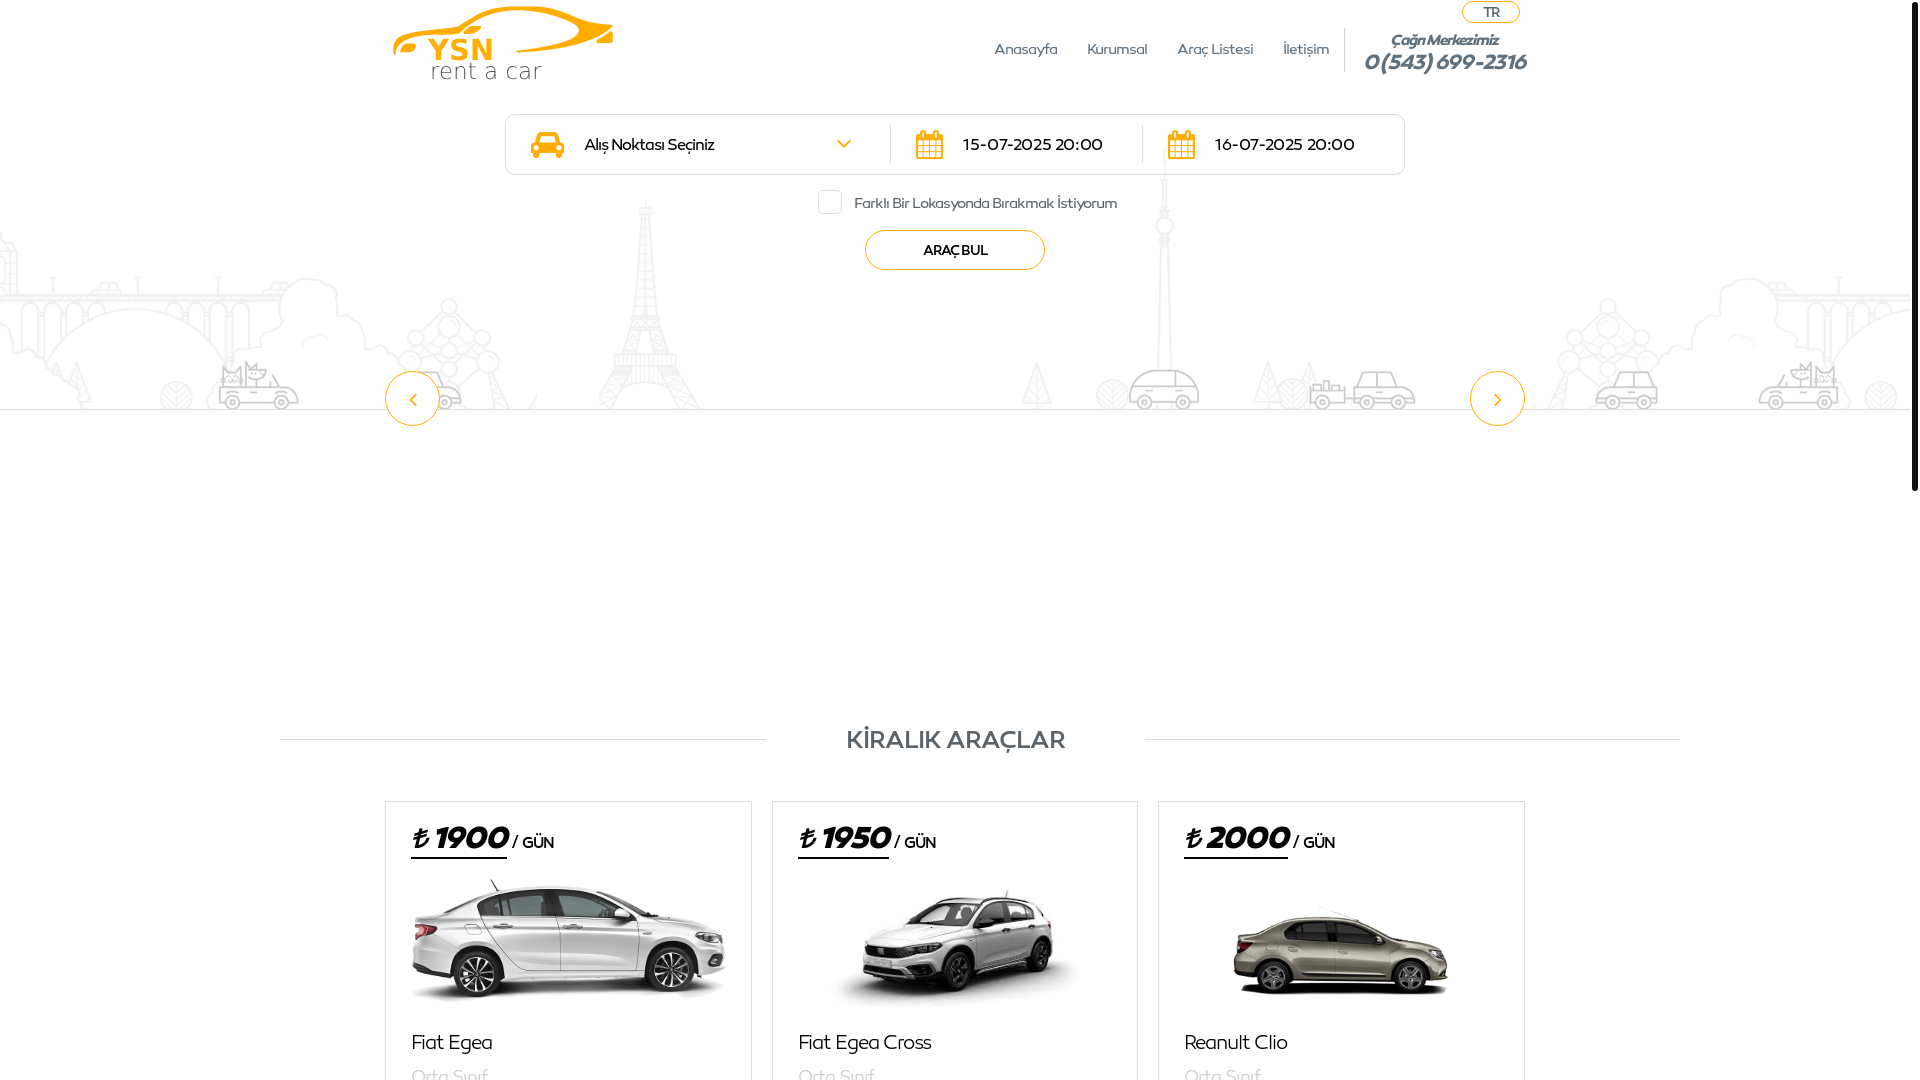1920x1080 pixels.
Task: Expand the Alış Noktası Seçiniz dropdown chevron
Action: (x=844, y=144)
